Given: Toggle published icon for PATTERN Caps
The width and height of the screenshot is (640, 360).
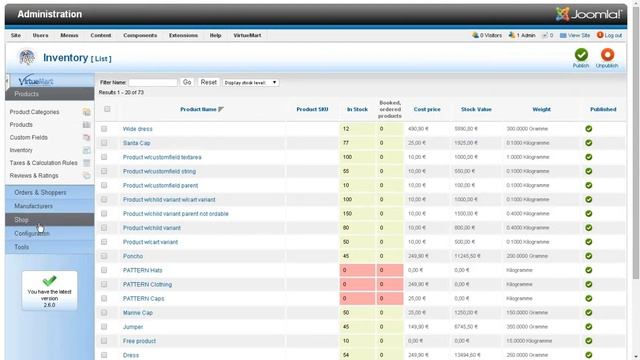Looking at the screenshot, I should pos(589,298).
